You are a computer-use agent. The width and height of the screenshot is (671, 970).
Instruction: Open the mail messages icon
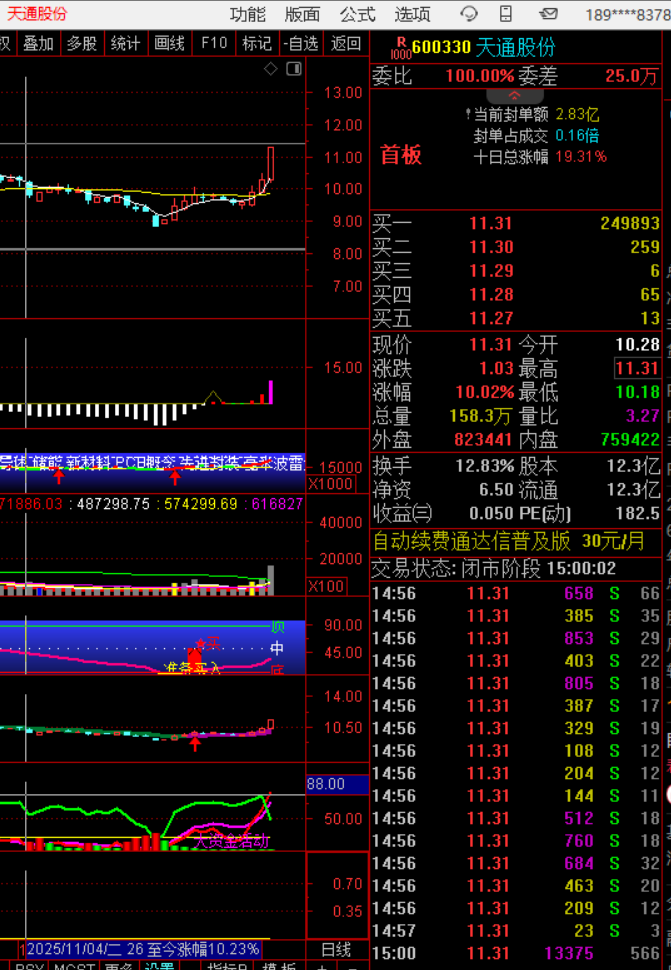(x=547, y=14)
